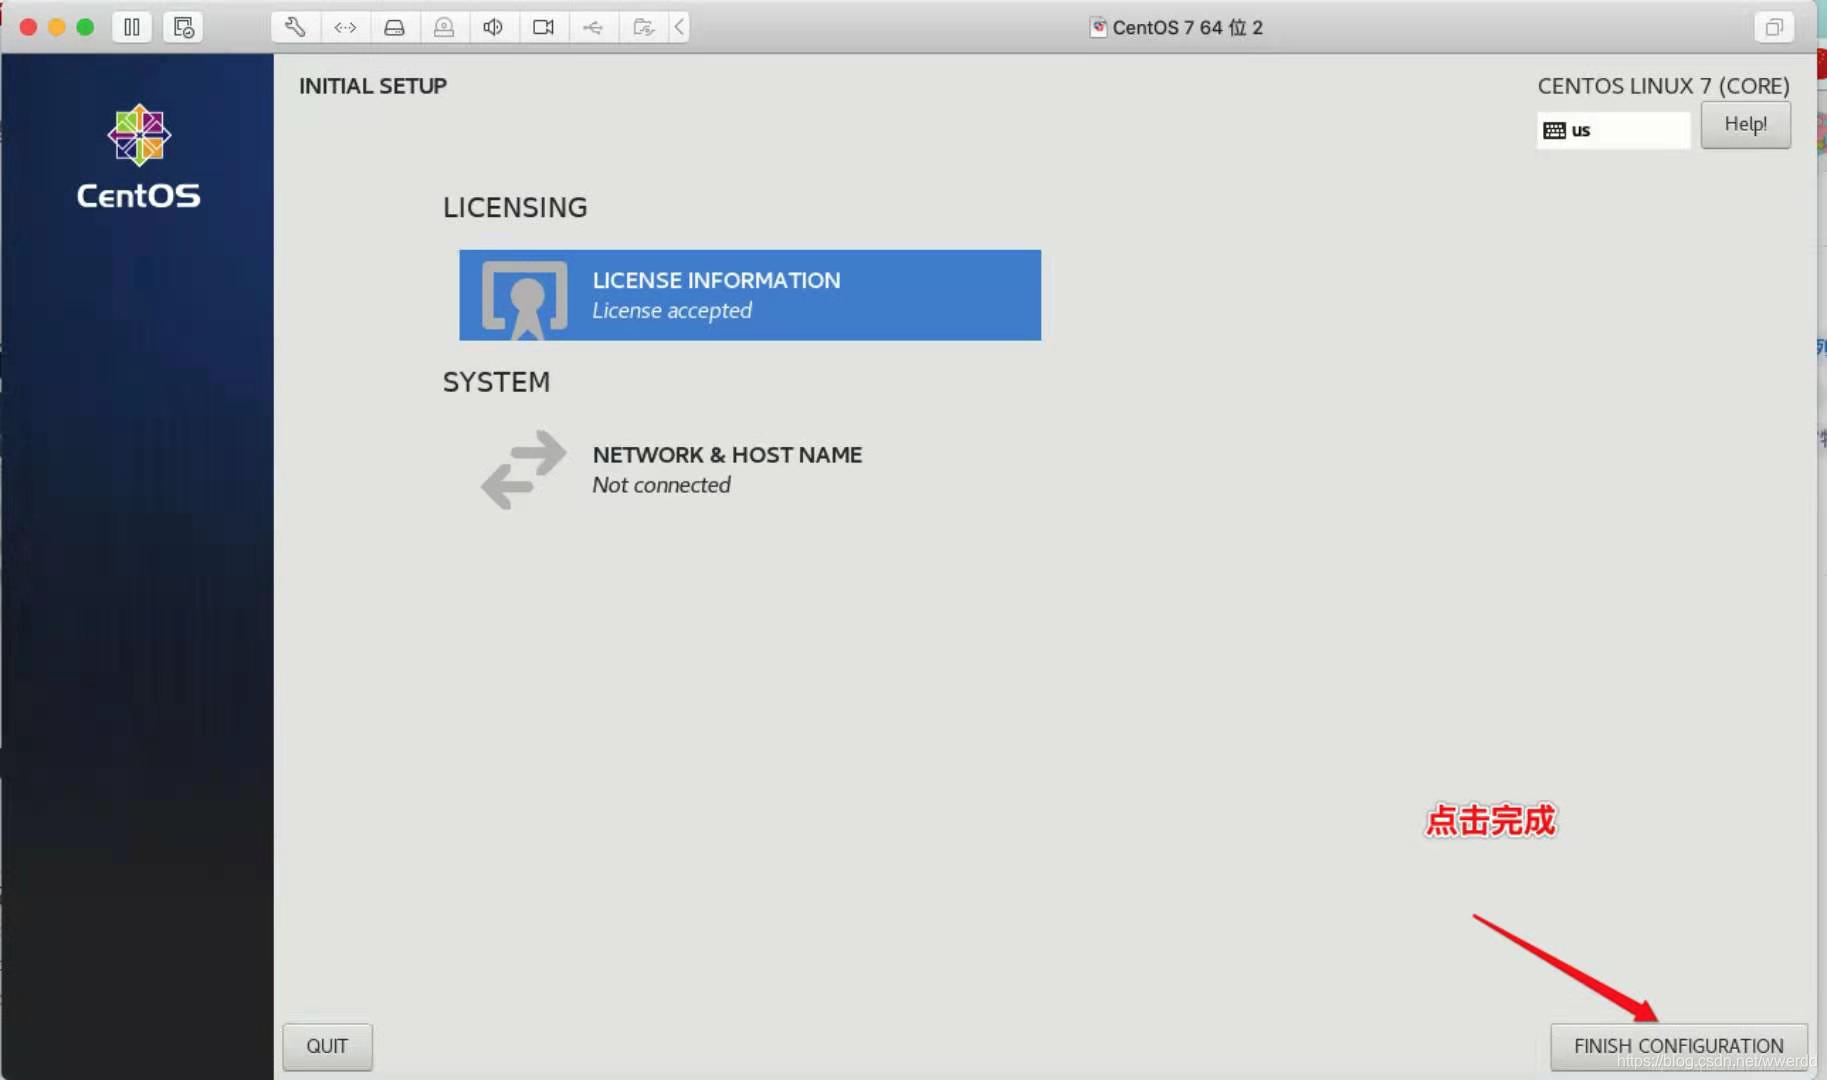Image resolution: width=1827 pixels, height=1080 pixels.
Task: Click the yellow minimize window button
Action: tap(57, 27)
